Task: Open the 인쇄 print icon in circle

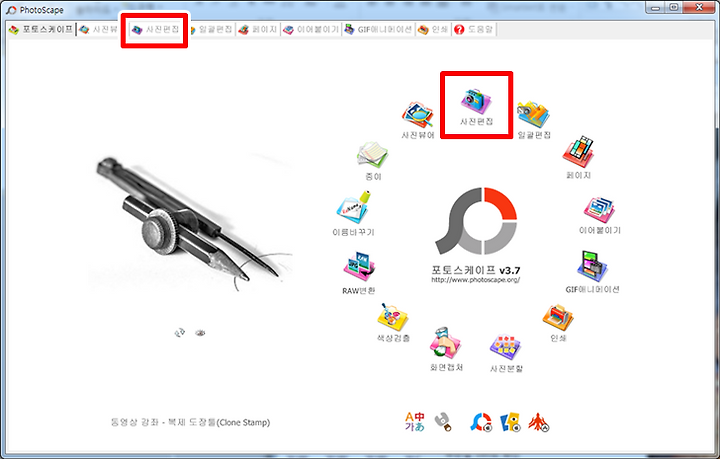Action: tap(558, 323)
